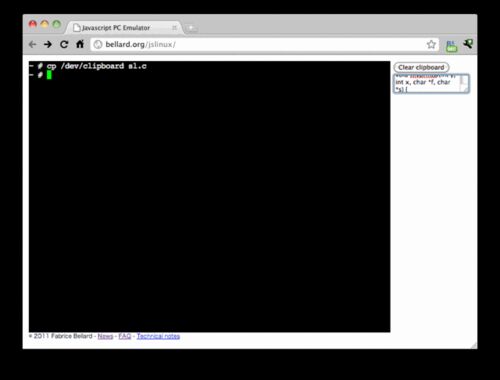Open a new browser tab
This screenshot has width=500, height=380.
coord(191,28)
